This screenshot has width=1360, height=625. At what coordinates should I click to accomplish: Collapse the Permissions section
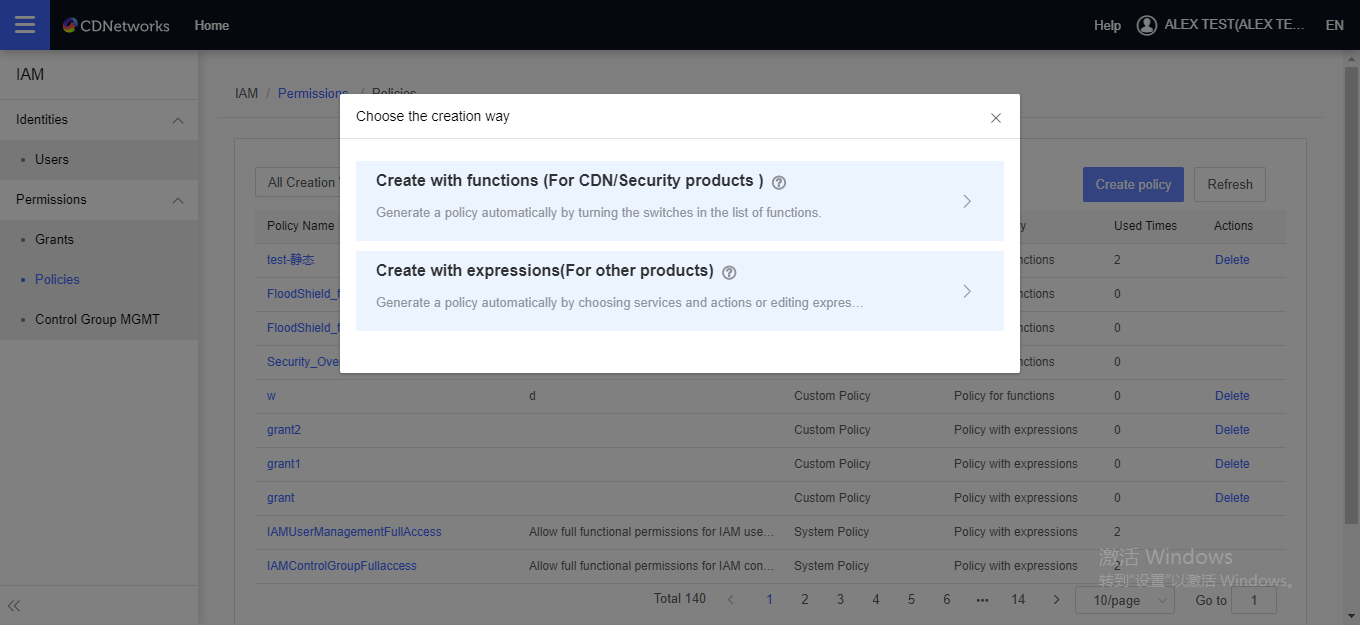178,200
